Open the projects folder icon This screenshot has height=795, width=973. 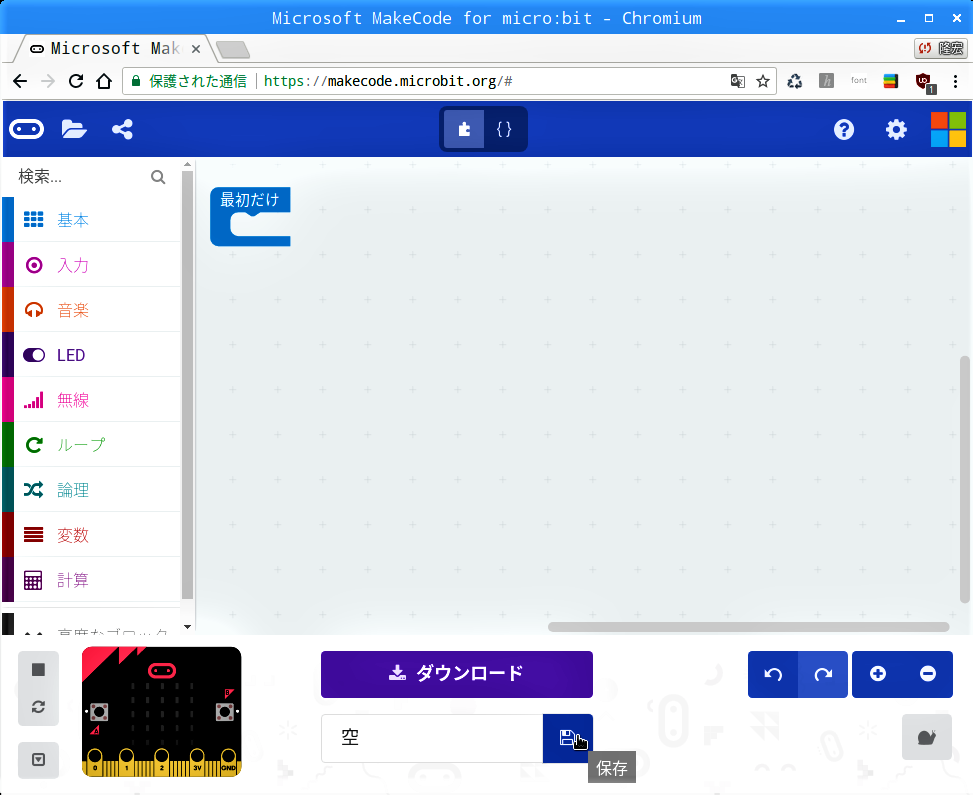74,129
